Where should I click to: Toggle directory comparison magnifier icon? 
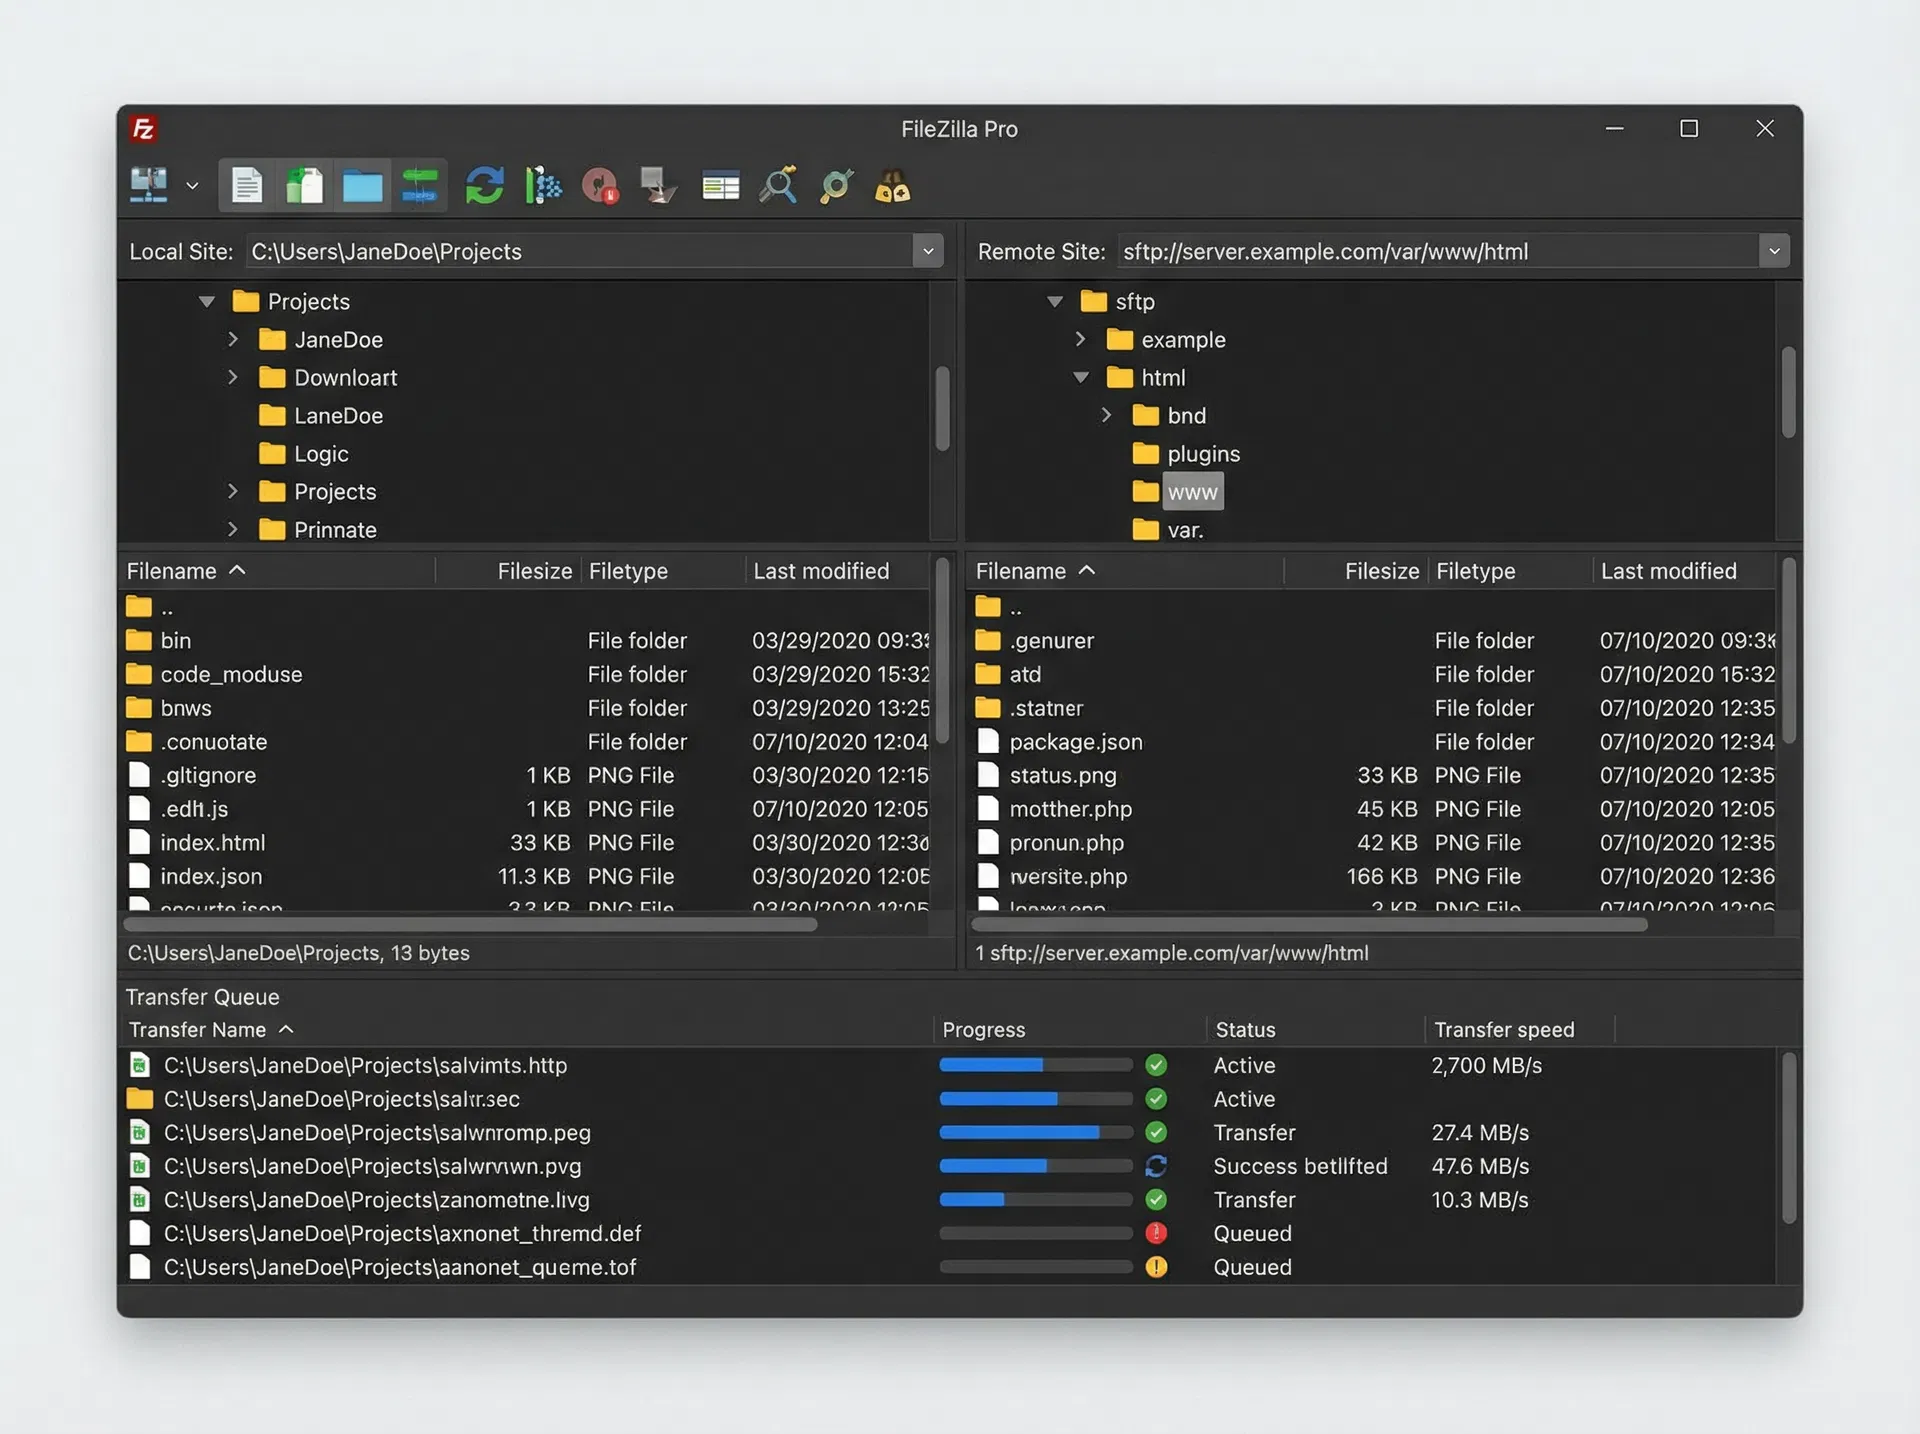778,186
